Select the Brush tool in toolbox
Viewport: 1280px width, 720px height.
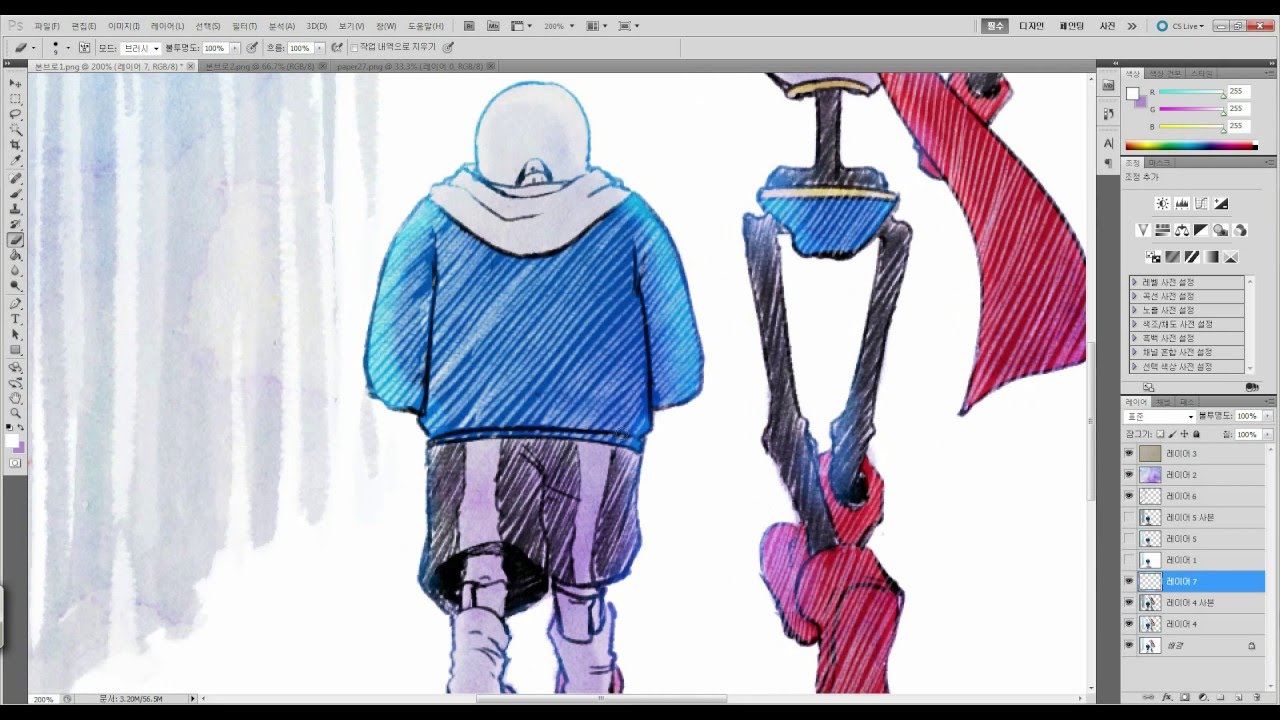16,194
